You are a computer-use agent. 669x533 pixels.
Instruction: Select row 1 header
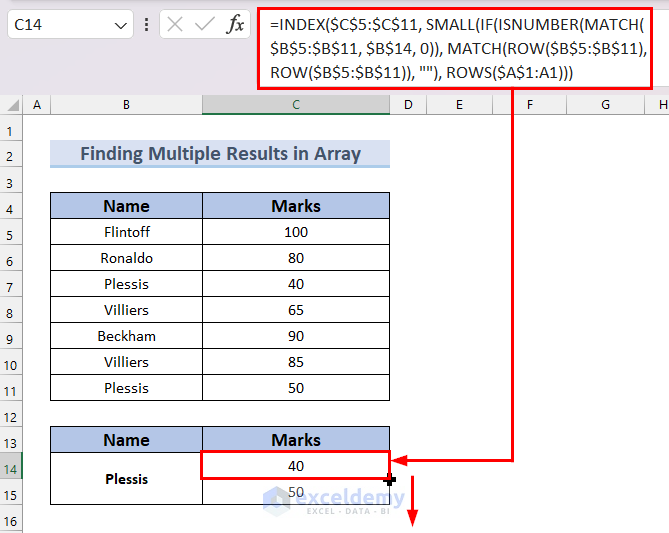11,130
